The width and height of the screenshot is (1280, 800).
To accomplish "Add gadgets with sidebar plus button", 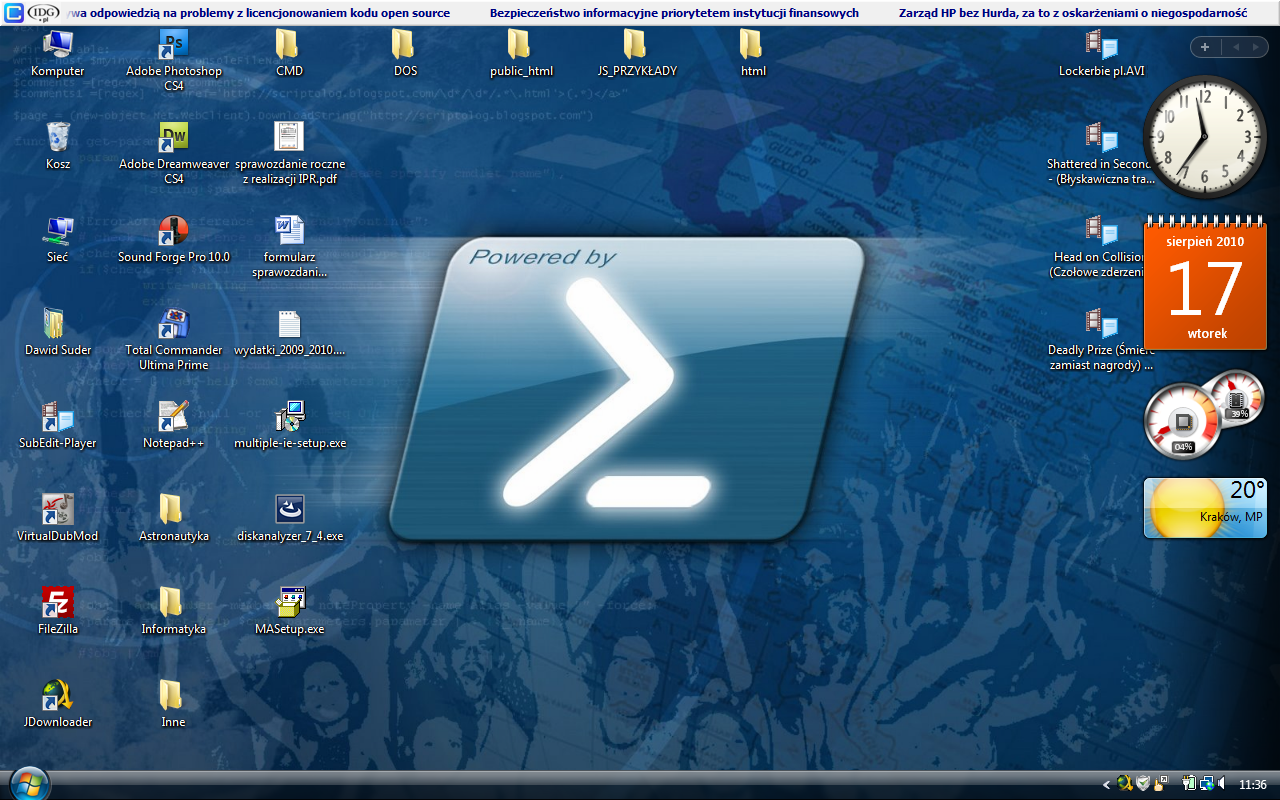I will click(1205, 47).
